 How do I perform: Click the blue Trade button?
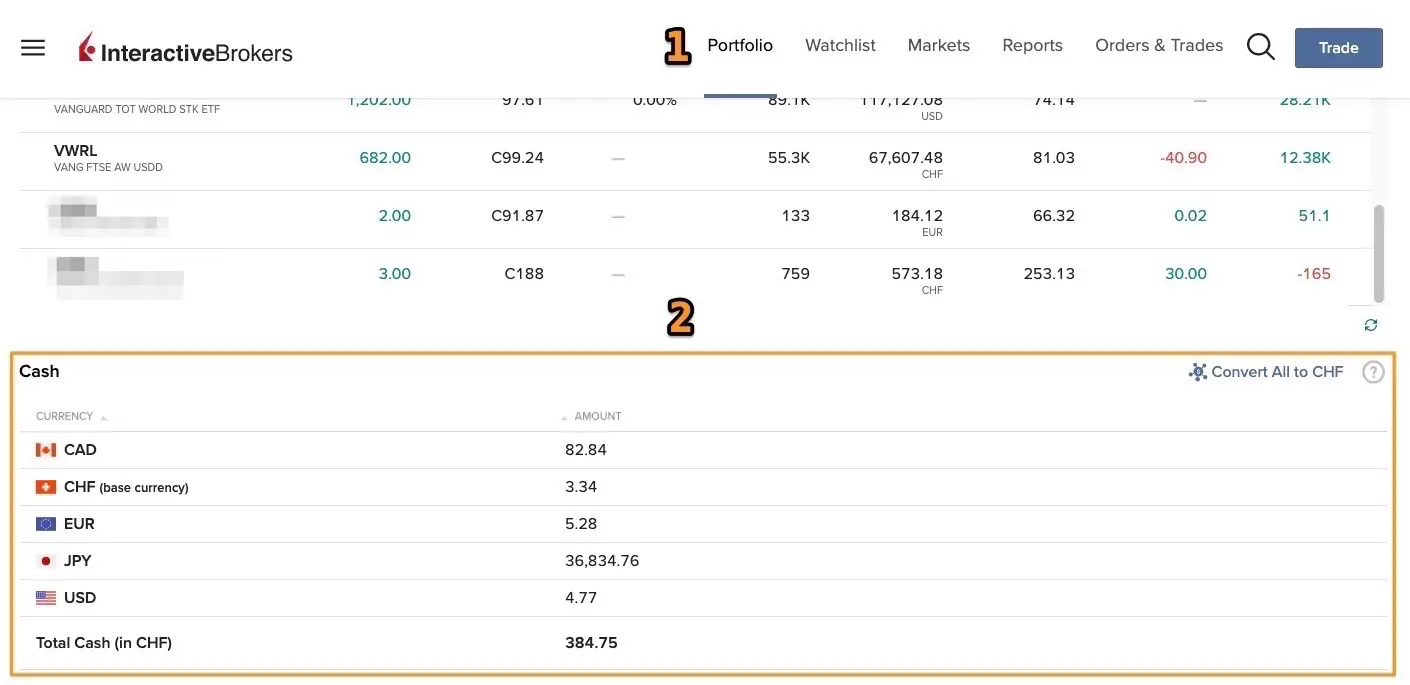coord(1339,48)
